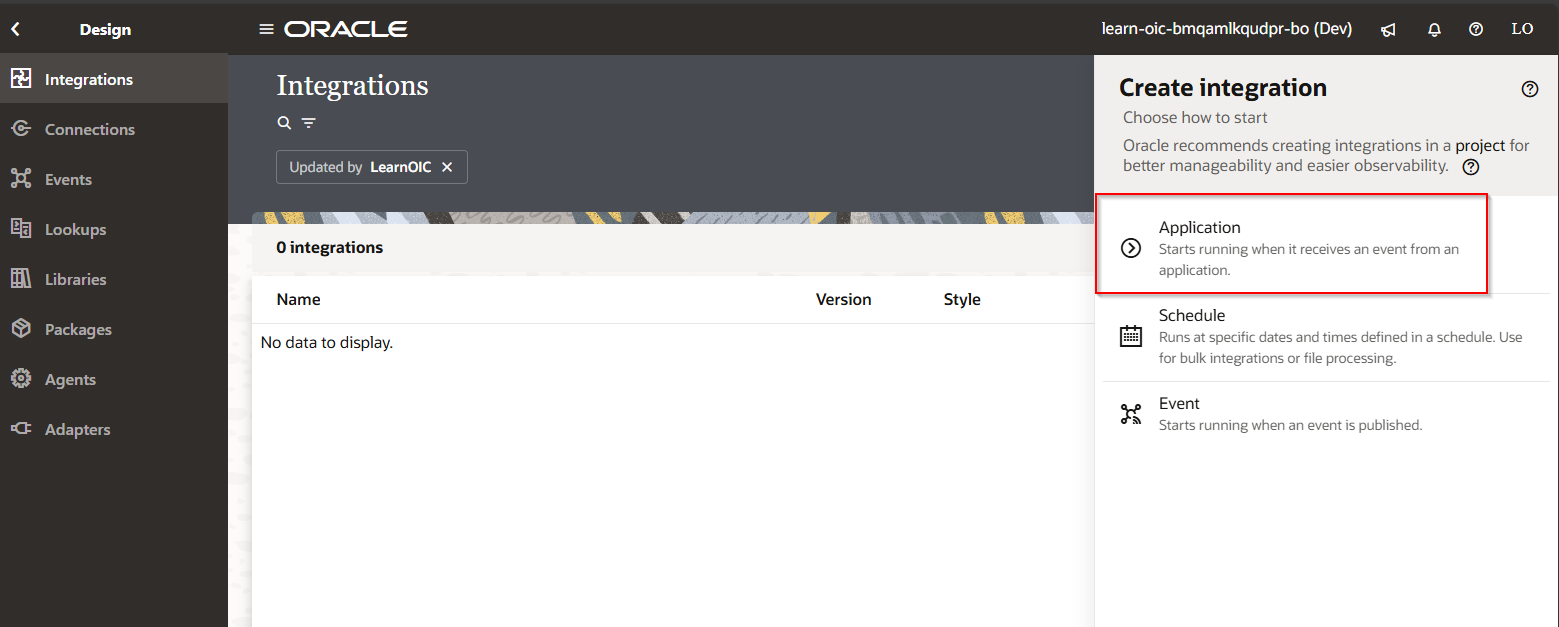Open the Events section

(x=68, y=180)
